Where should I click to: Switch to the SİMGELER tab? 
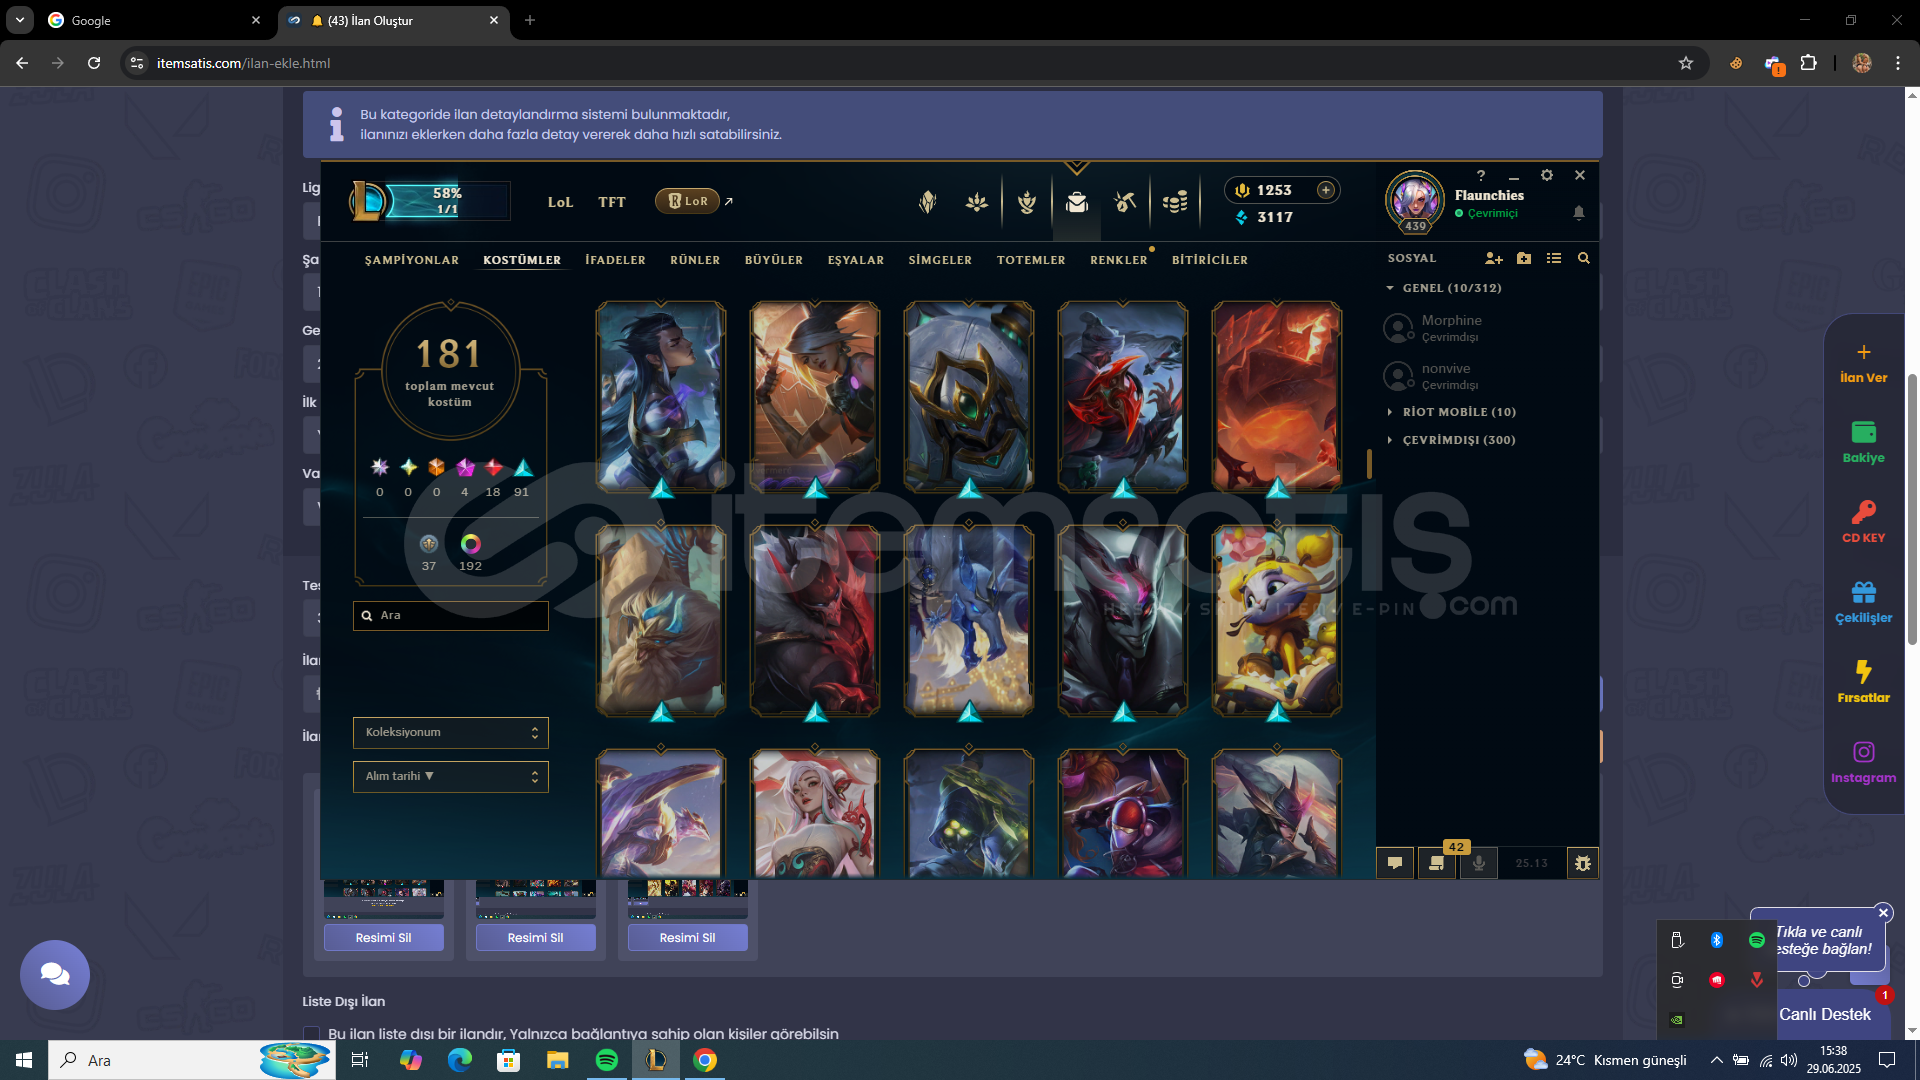[x=940, y=260]
